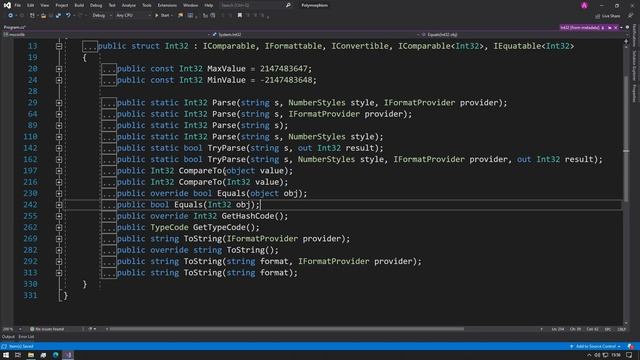Screen dimensions: 640x360
Task: Open Edge browser from taskbar
Action: pyautogui.click(x=56, y=355)
